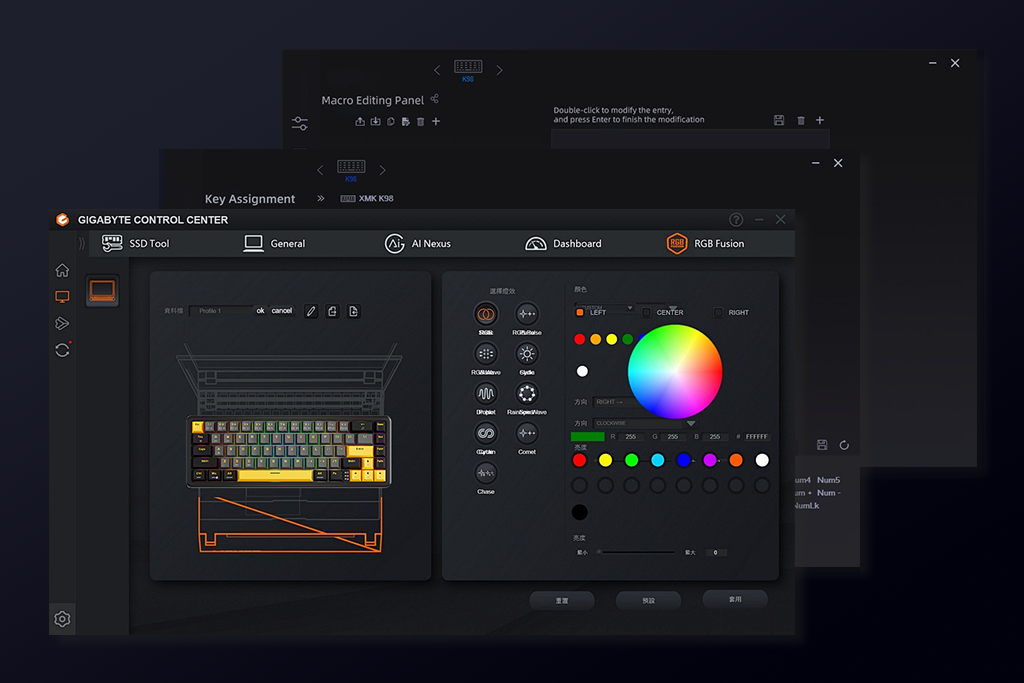The width and height of the screenshot is (1024, 683).
Task: Click the cancel button next to Profile 1
Action: pos(281,310)
